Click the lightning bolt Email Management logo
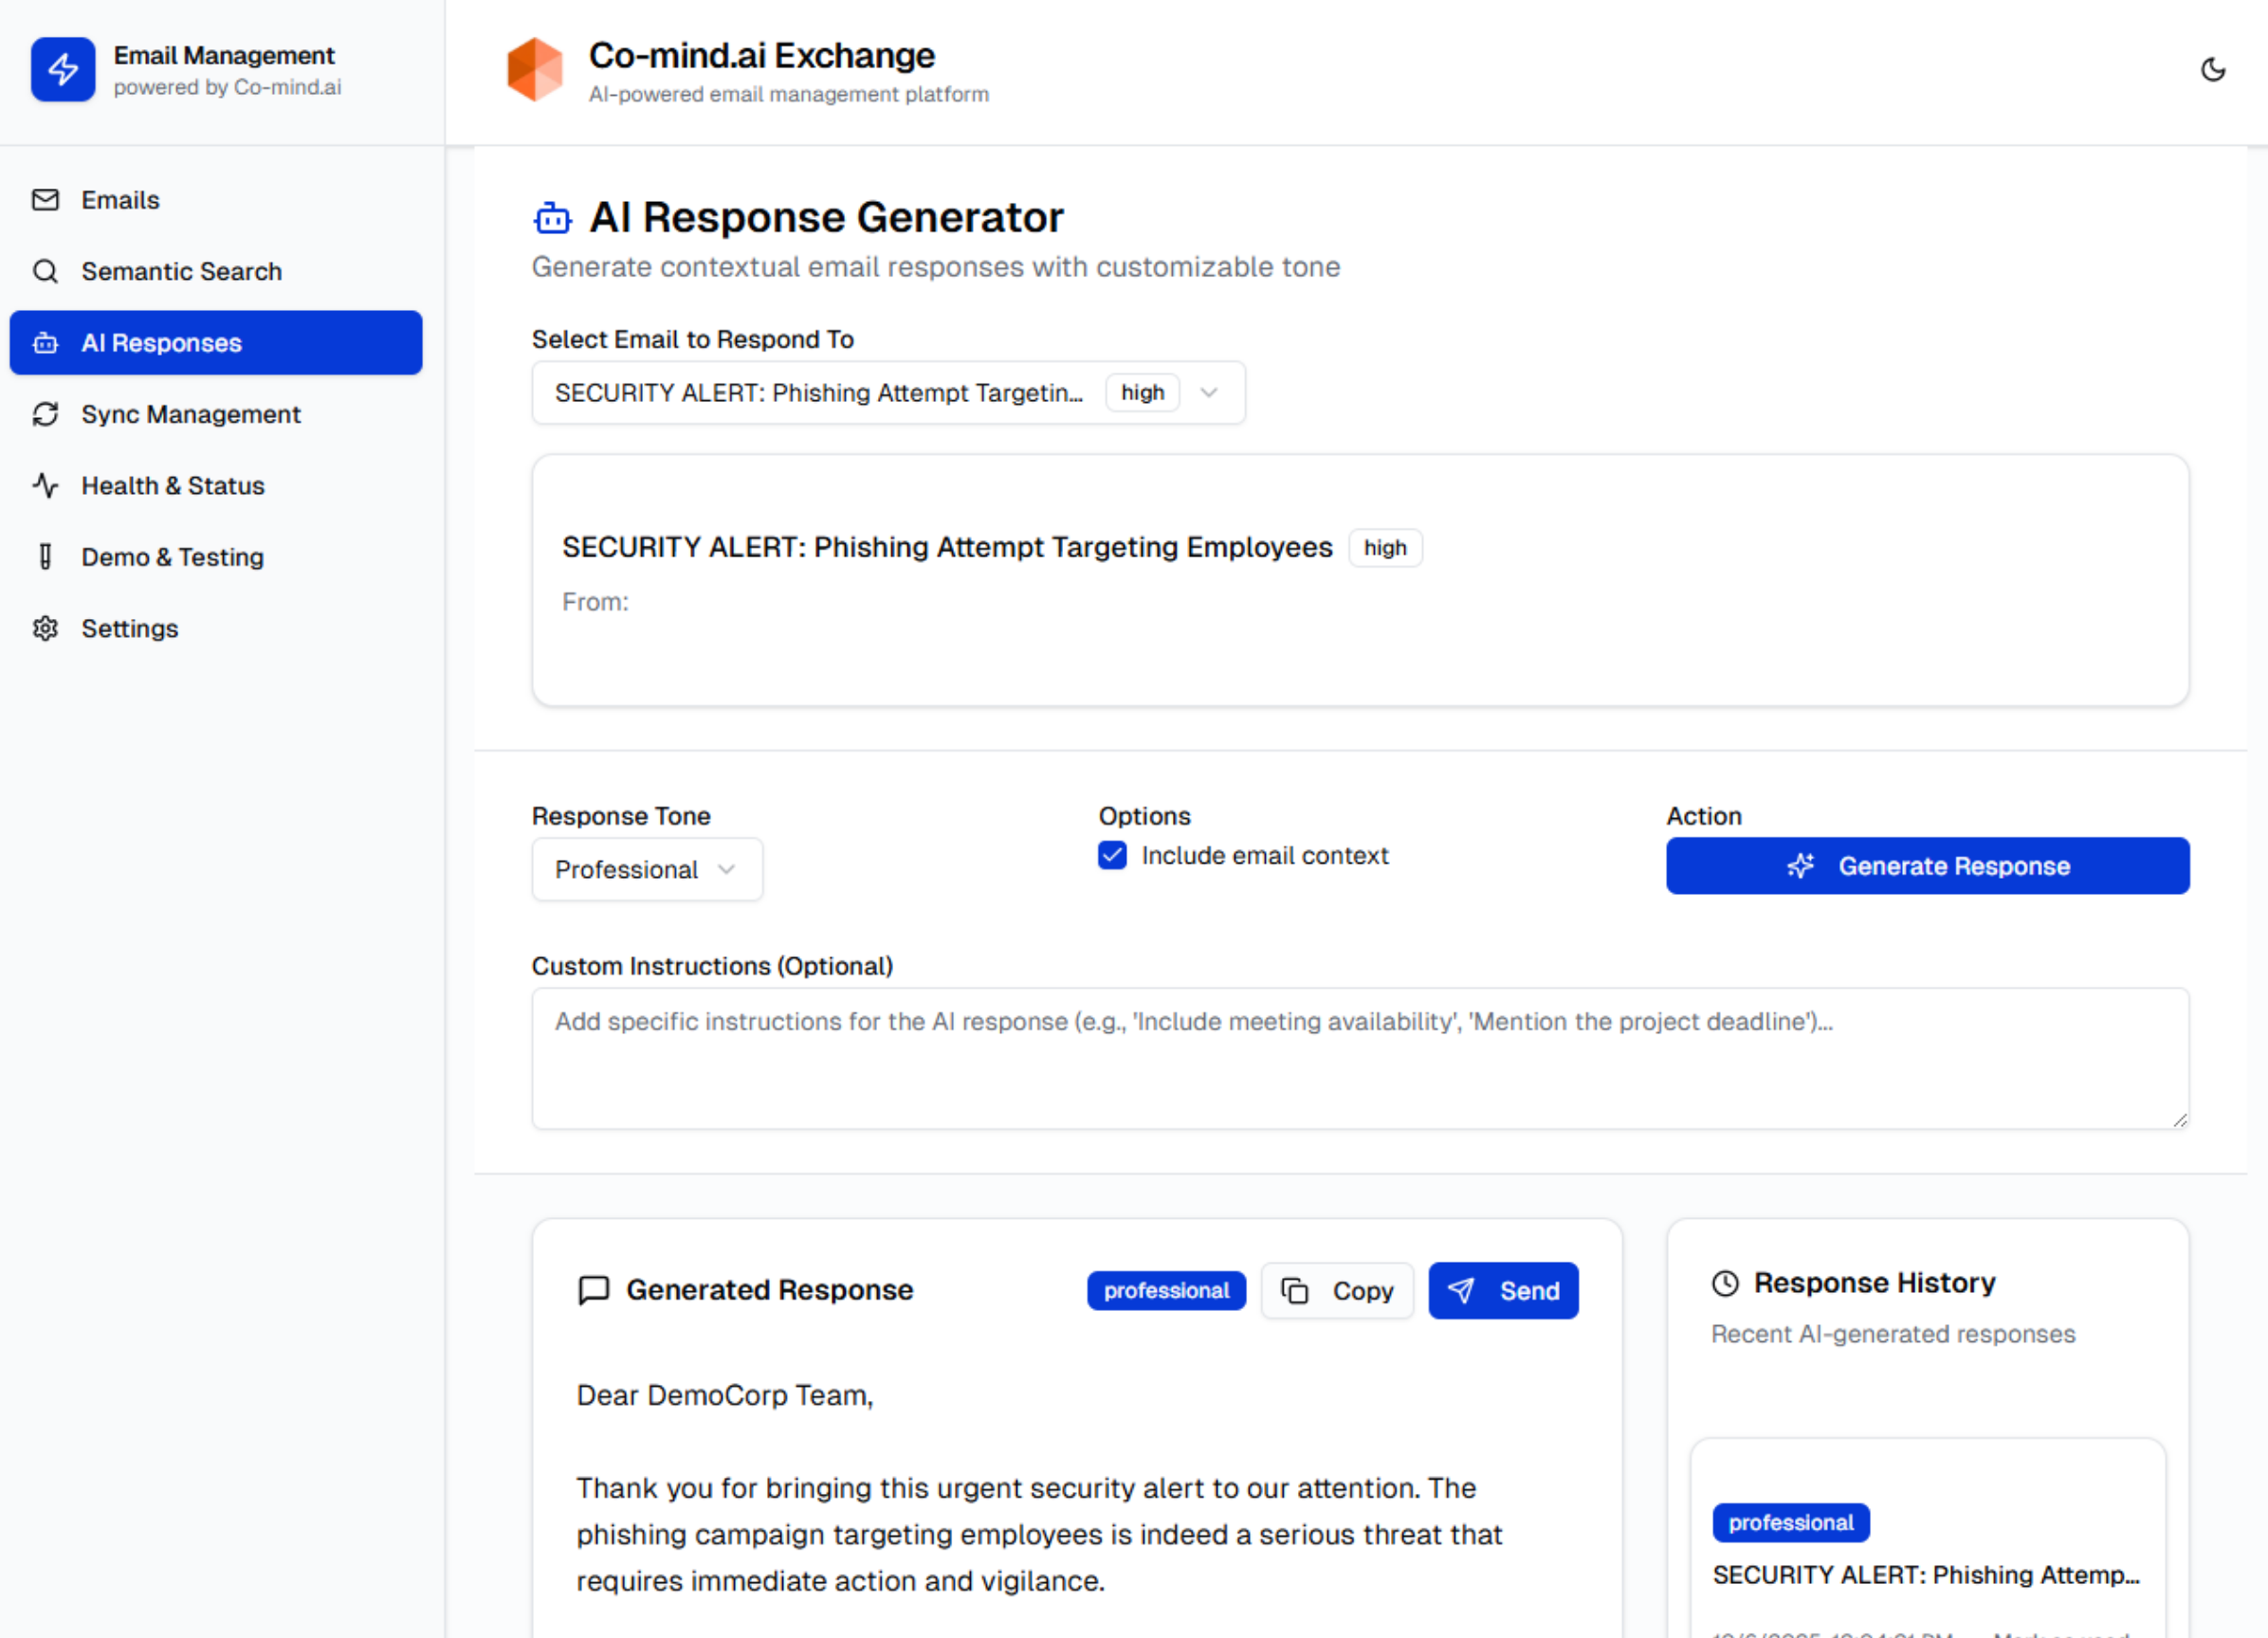 [63, 69]
